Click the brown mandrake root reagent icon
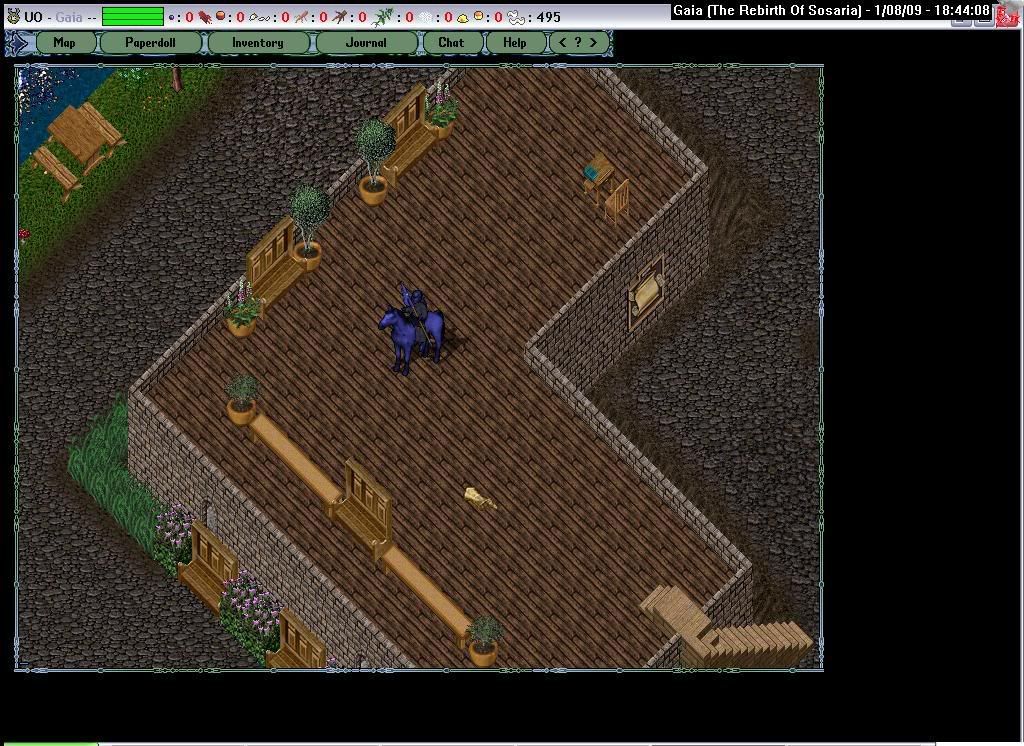1024x746 pixels. pyautogui.click(x=339, y=17)
